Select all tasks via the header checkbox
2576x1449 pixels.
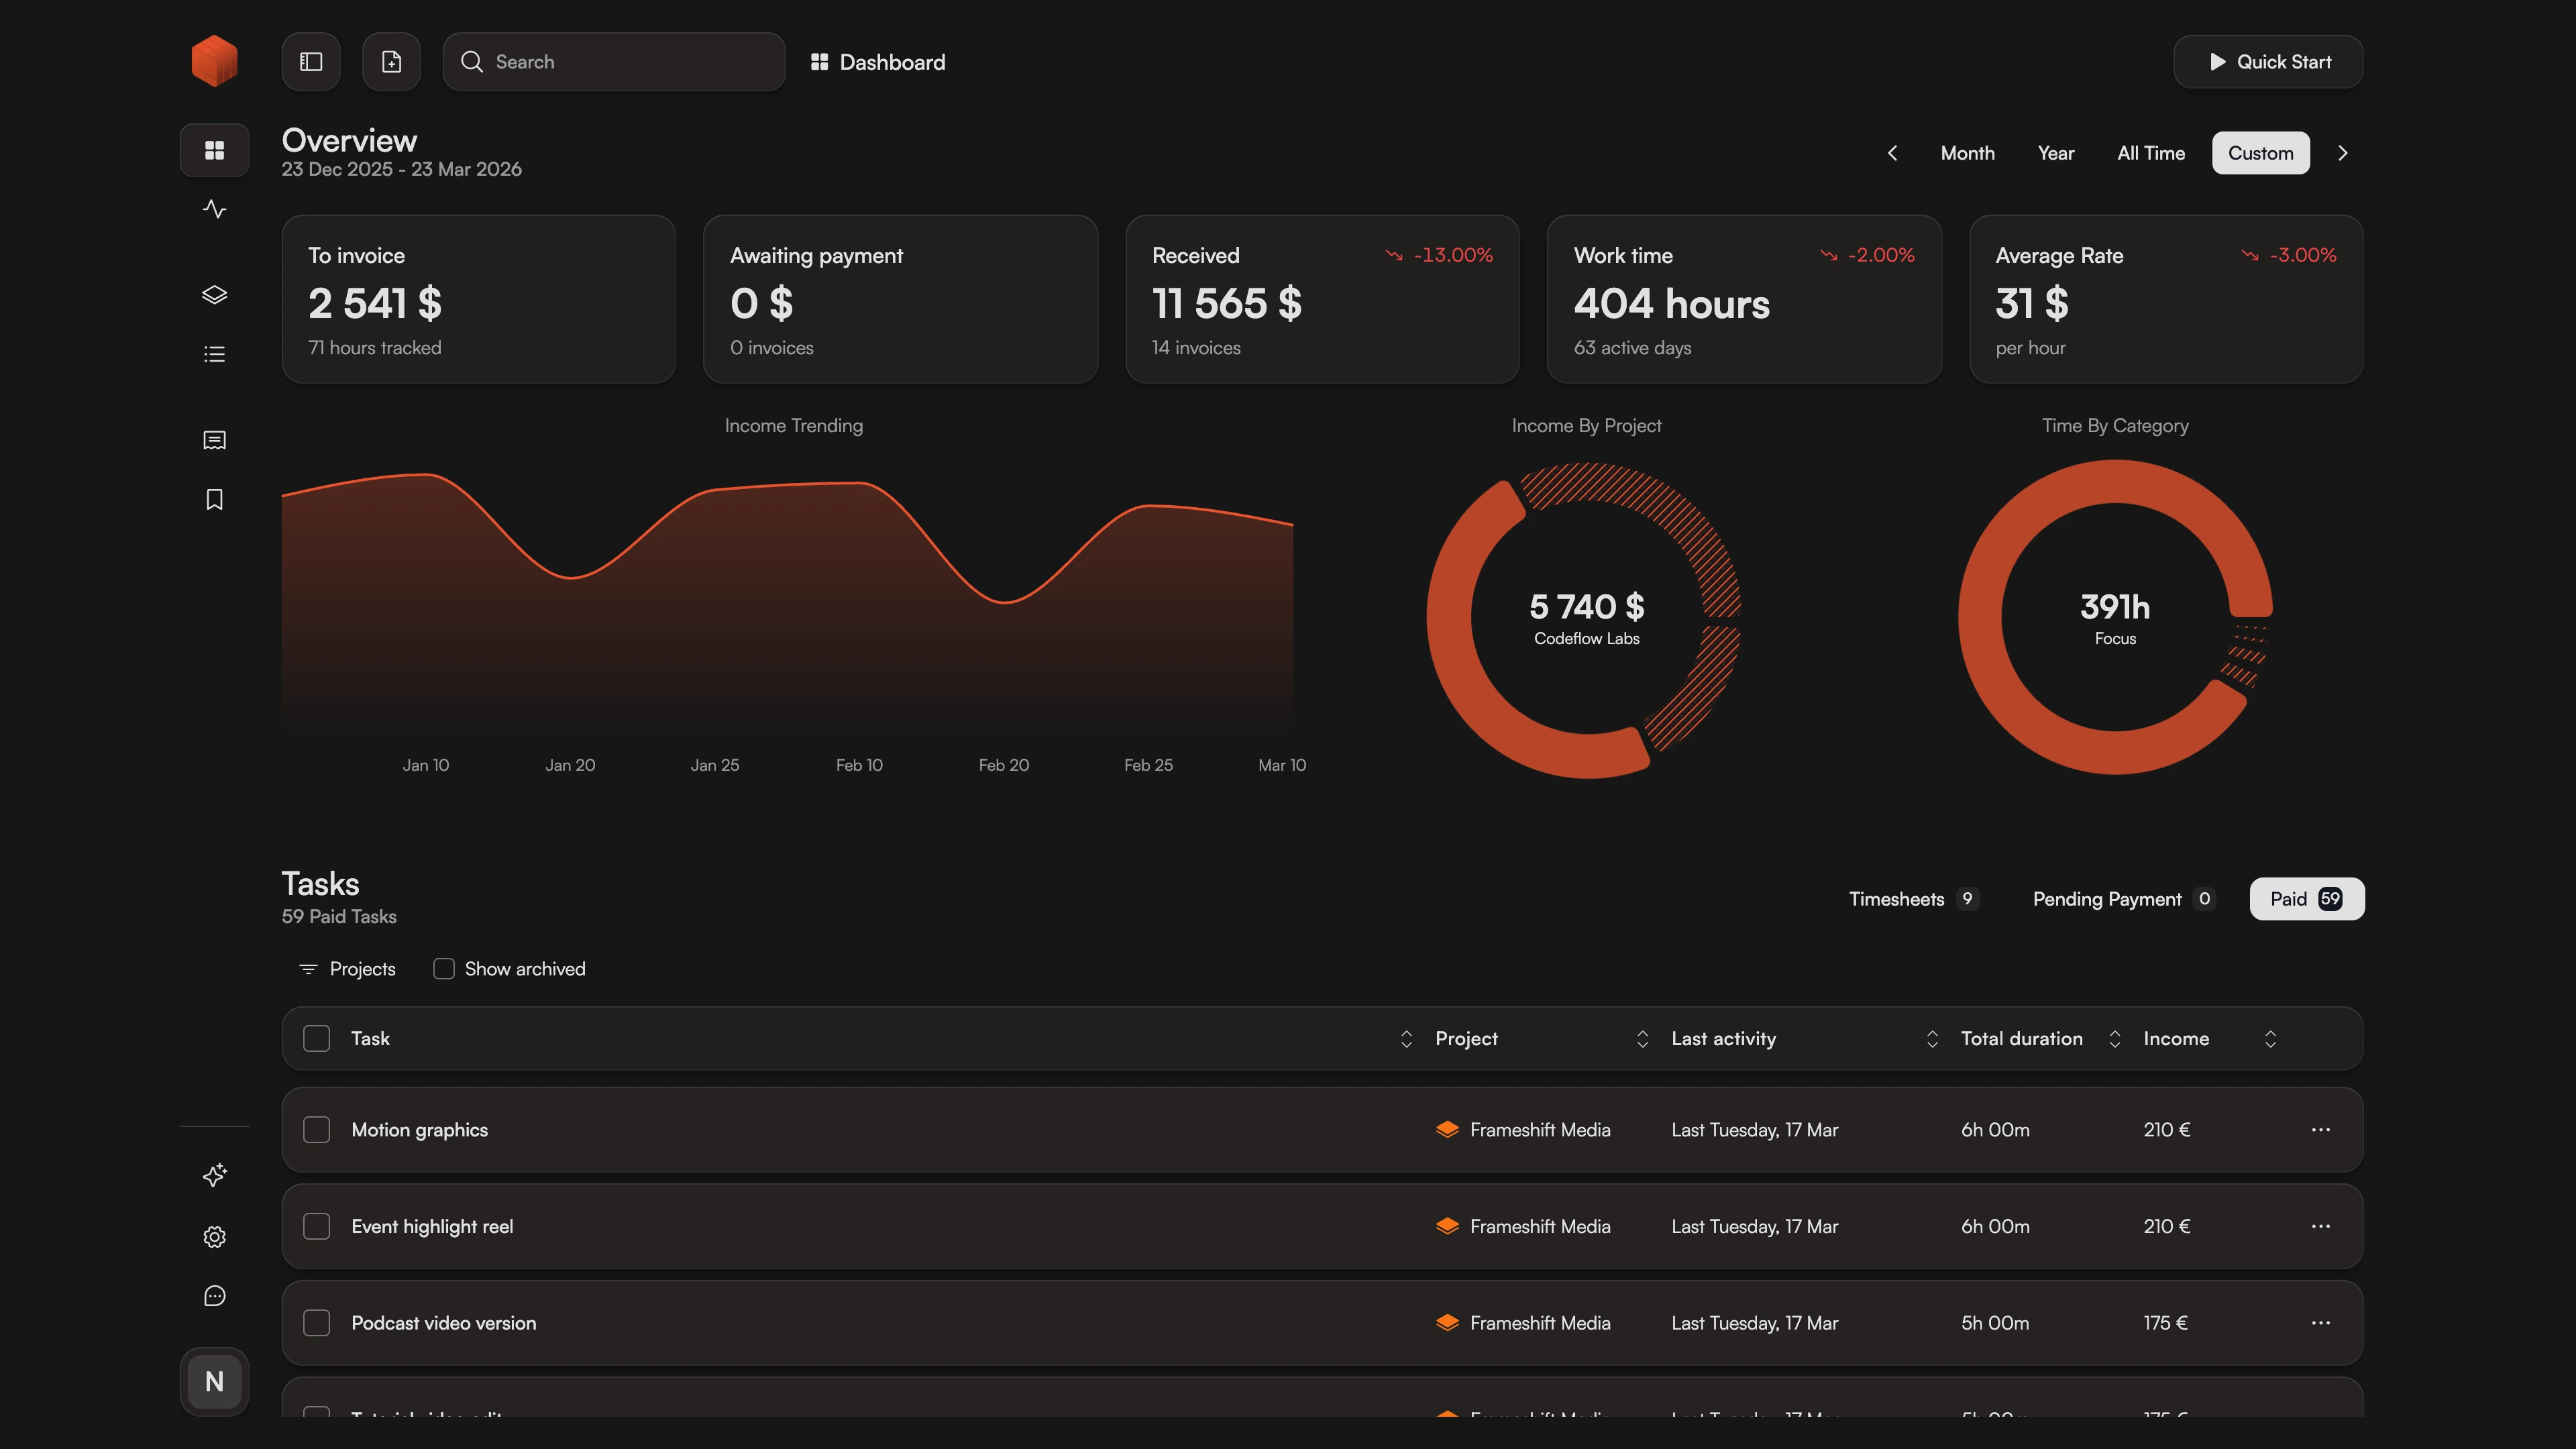pos(316,1038)
